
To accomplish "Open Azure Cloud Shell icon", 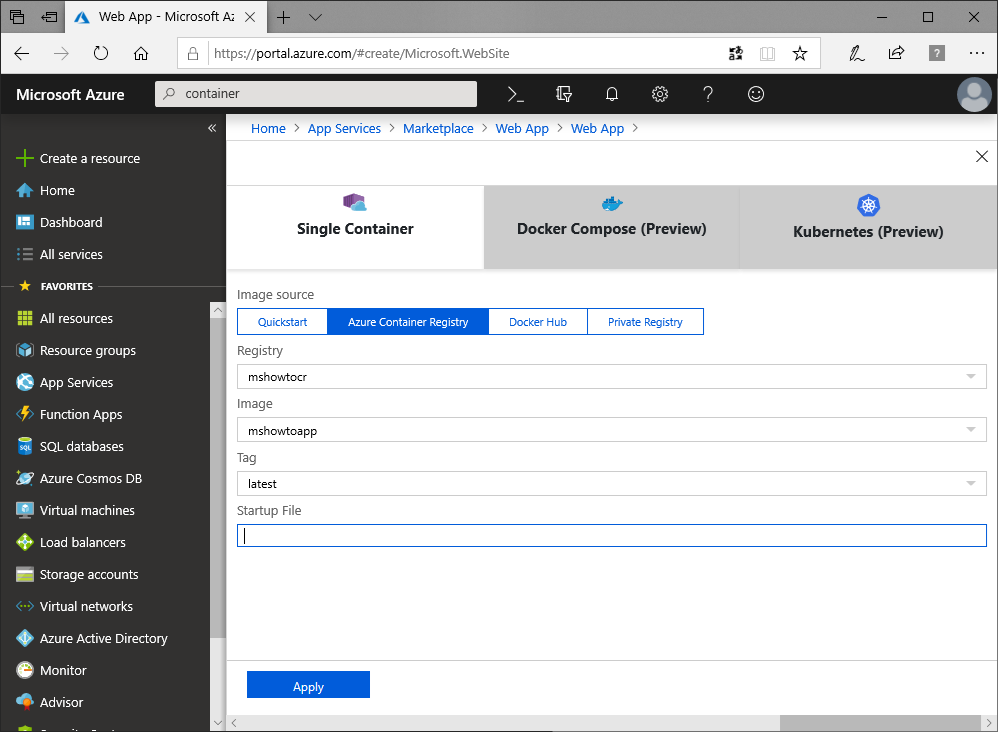I will [x=515, y=94].
